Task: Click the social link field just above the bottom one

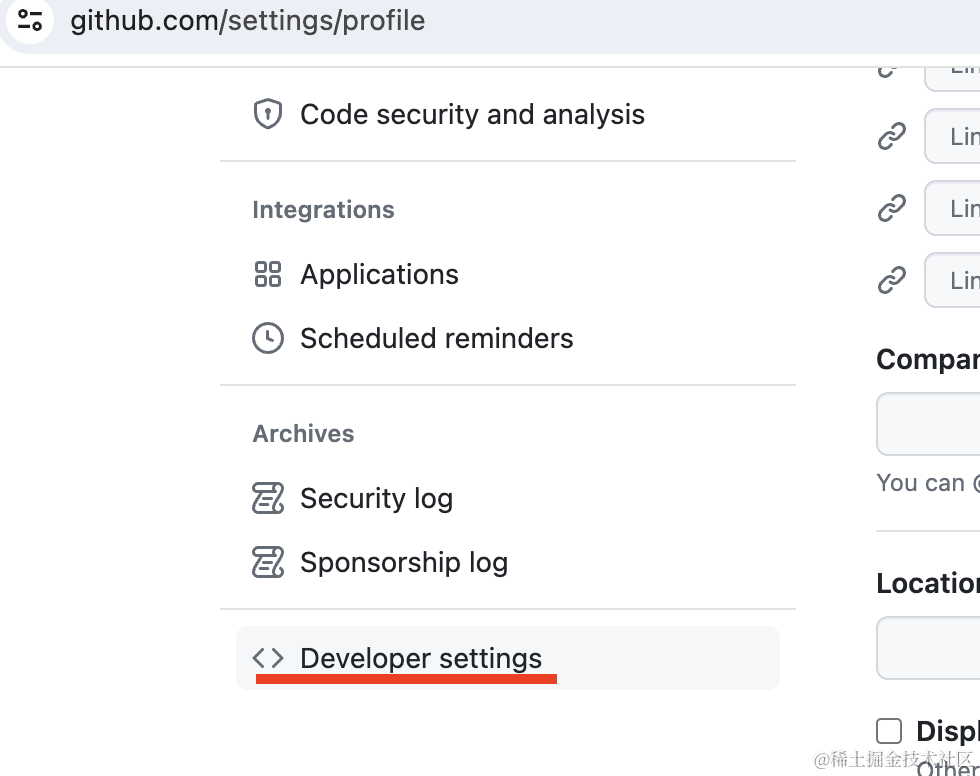Action: (953, 208)
